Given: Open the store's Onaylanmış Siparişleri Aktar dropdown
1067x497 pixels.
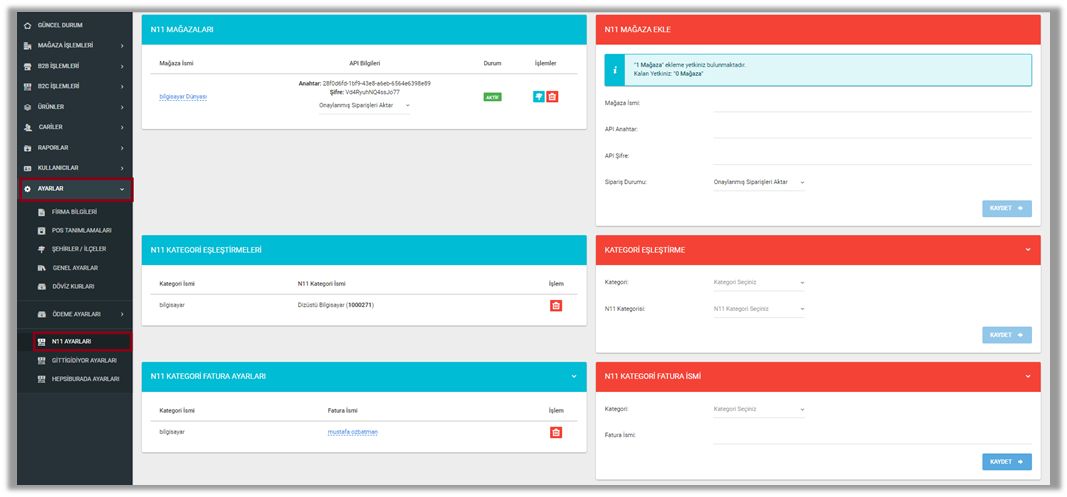Looking at the screenshot, I should tap(364, 105).
